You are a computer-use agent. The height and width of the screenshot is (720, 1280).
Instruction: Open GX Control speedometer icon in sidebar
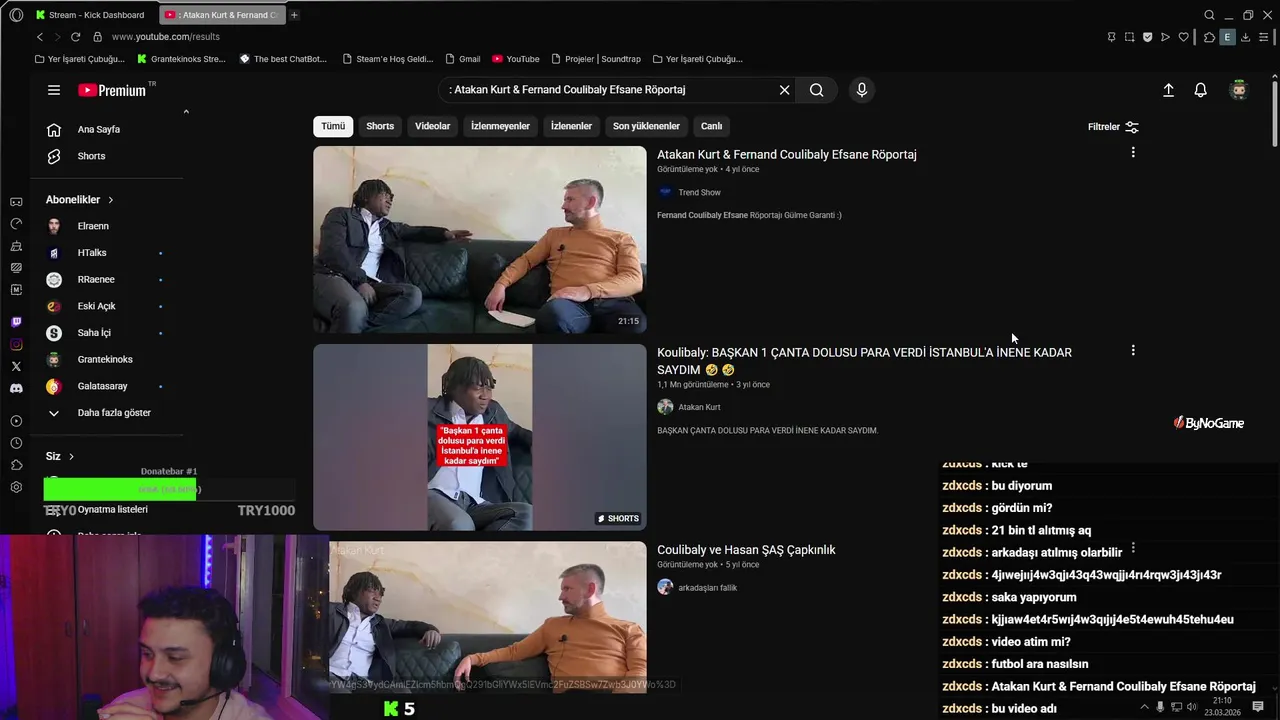16,224
